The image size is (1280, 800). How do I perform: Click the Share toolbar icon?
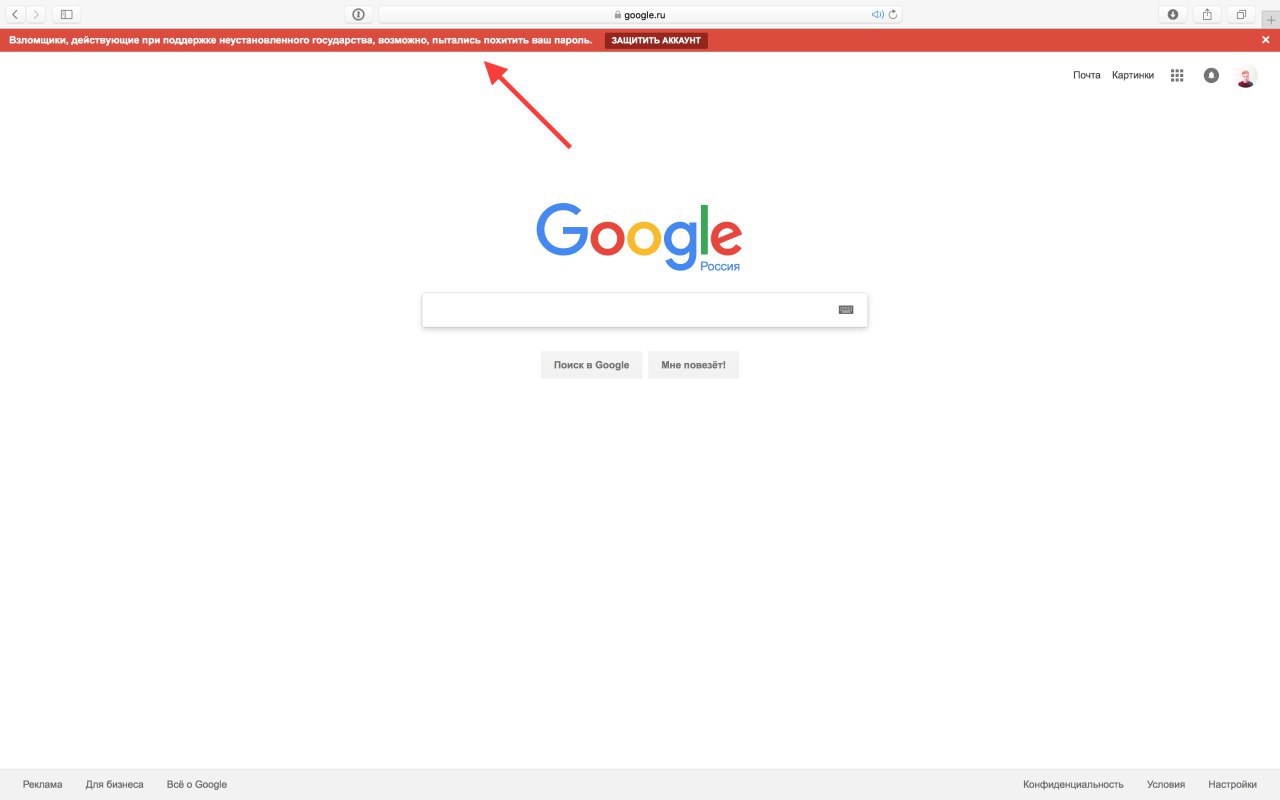[x=1207, y=14]
